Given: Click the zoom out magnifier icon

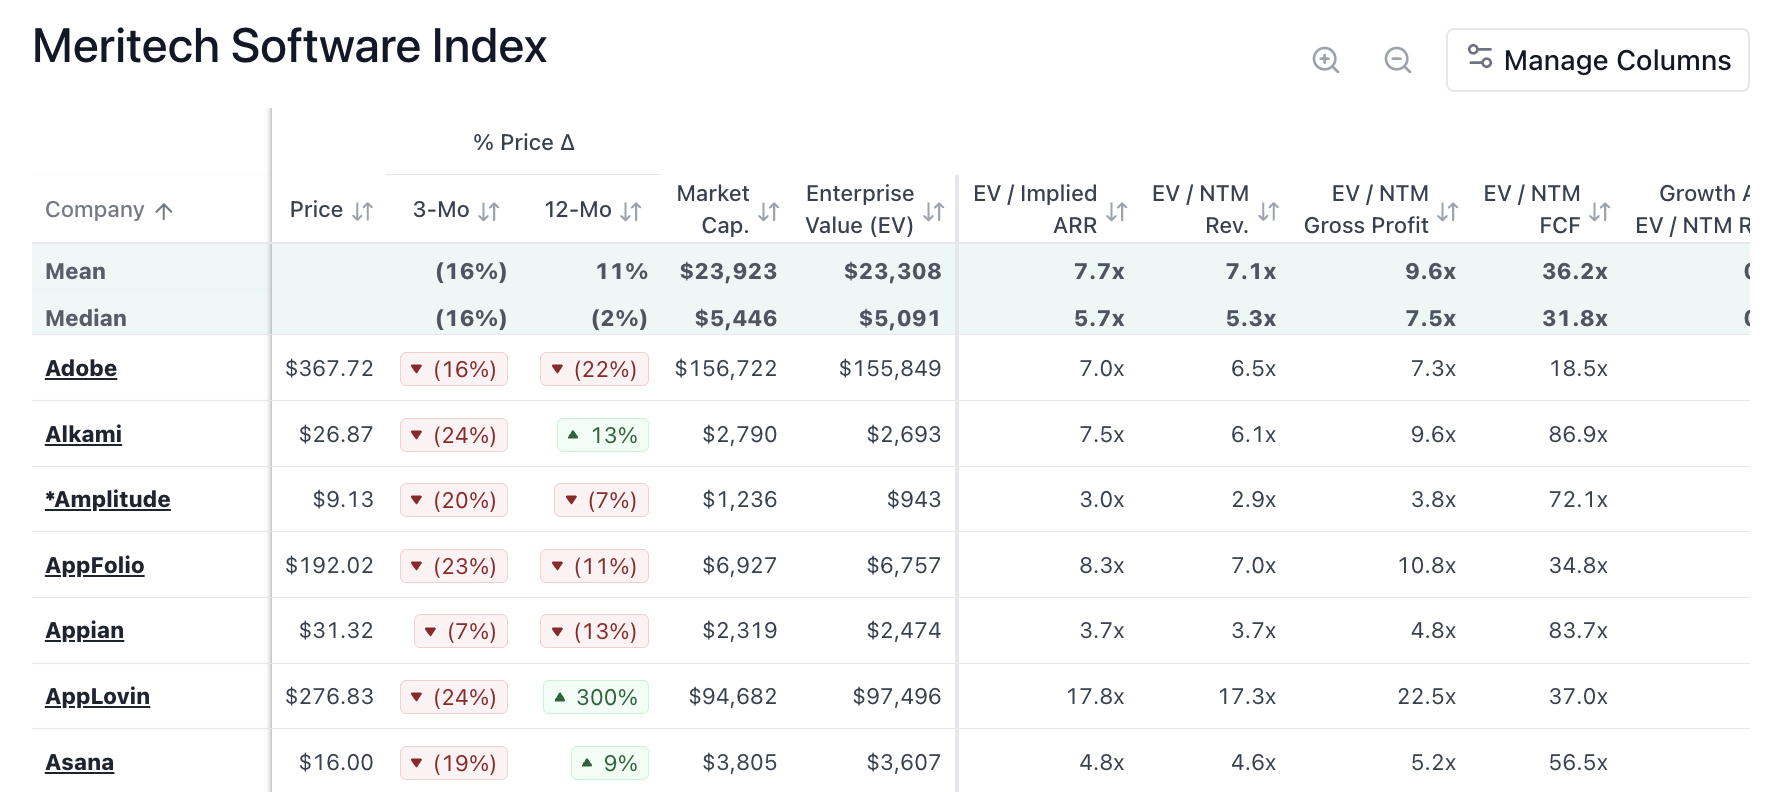Looking at the screenshot, I should (1397, 60).
